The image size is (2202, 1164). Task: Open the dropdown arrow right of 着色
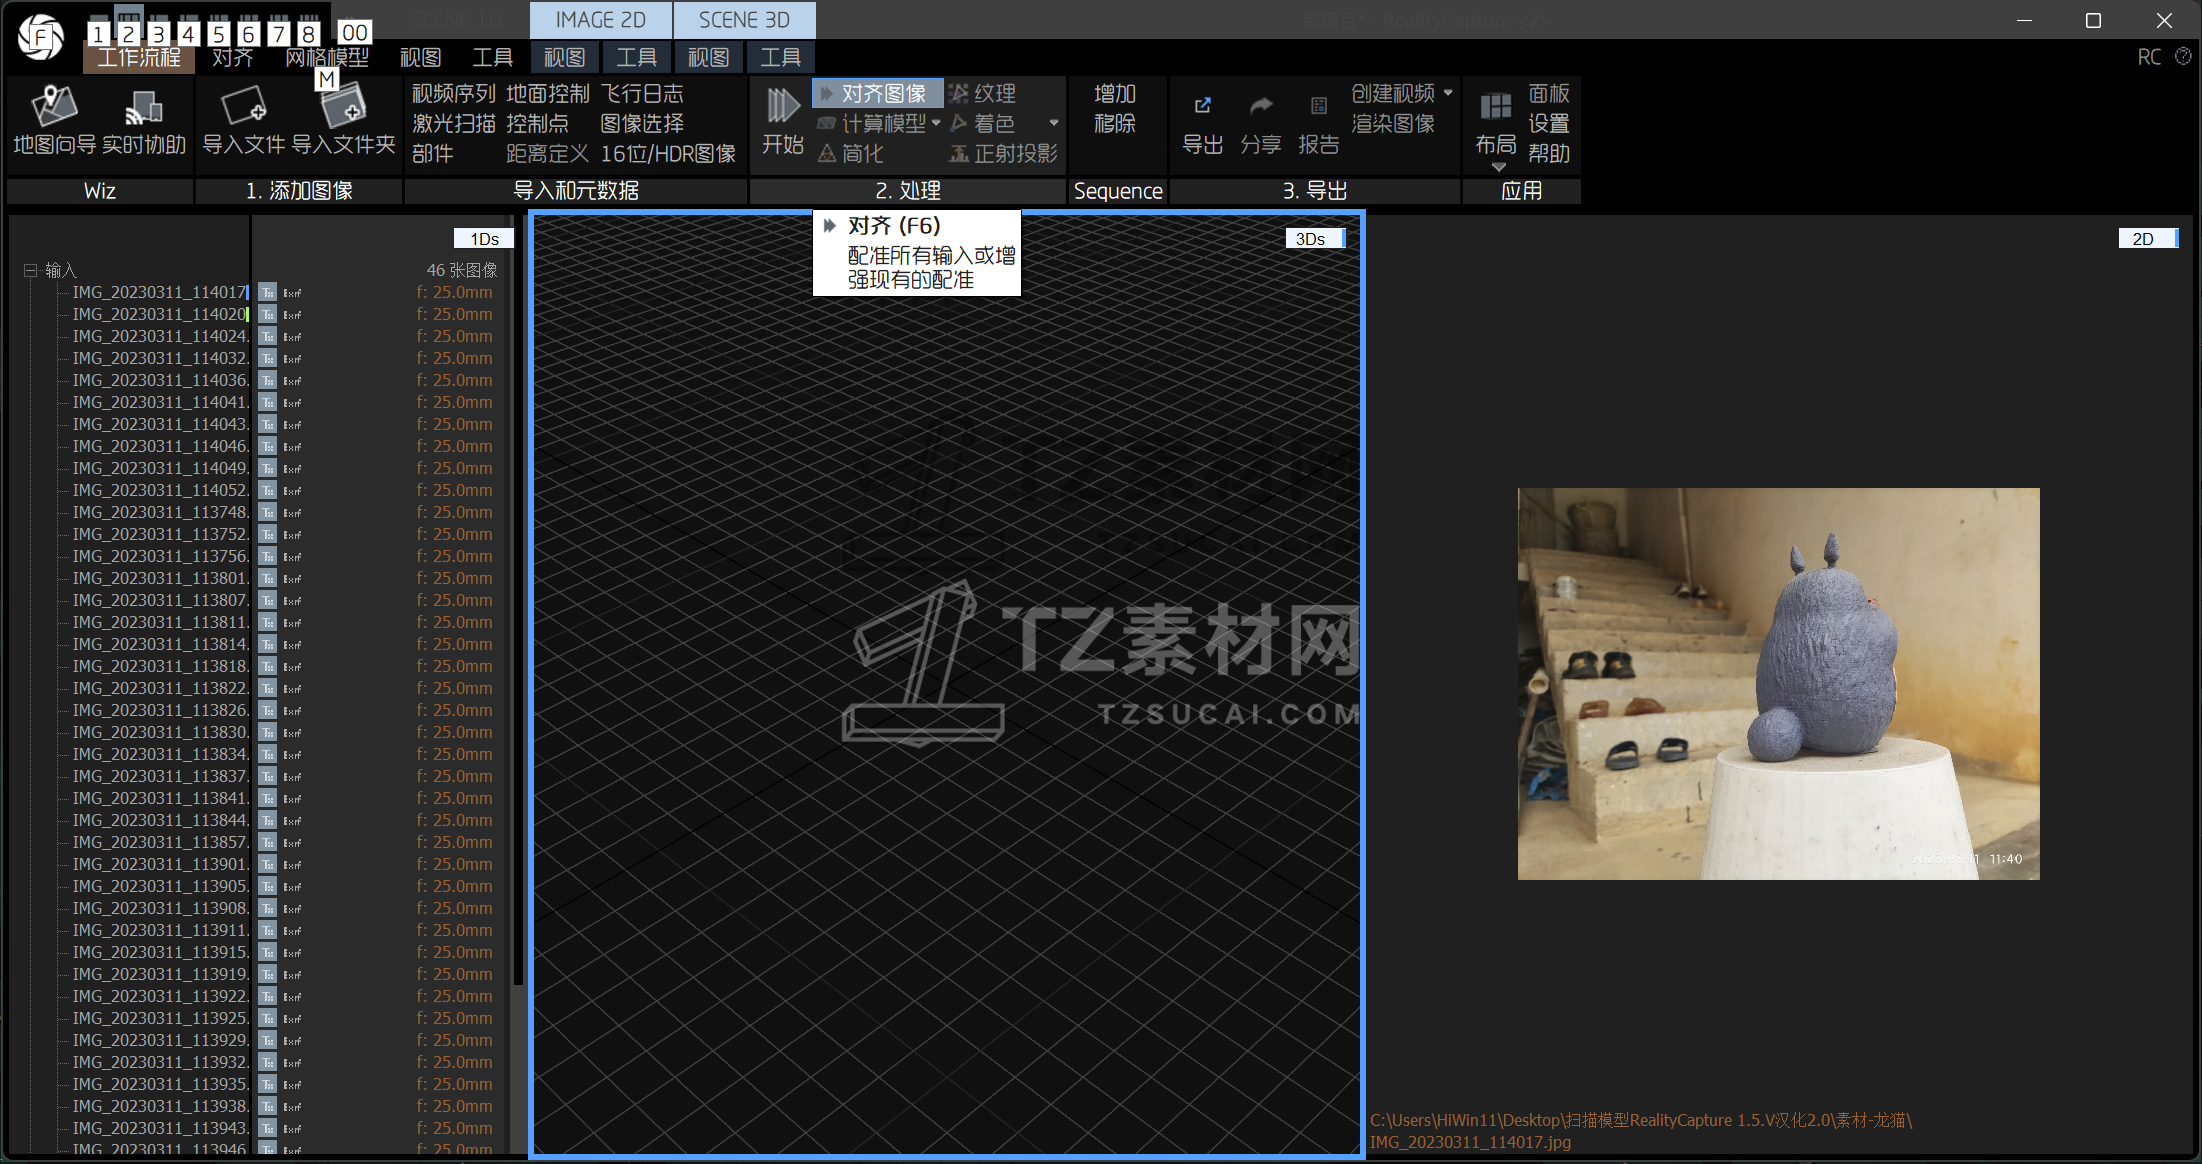click(1054, 123)
